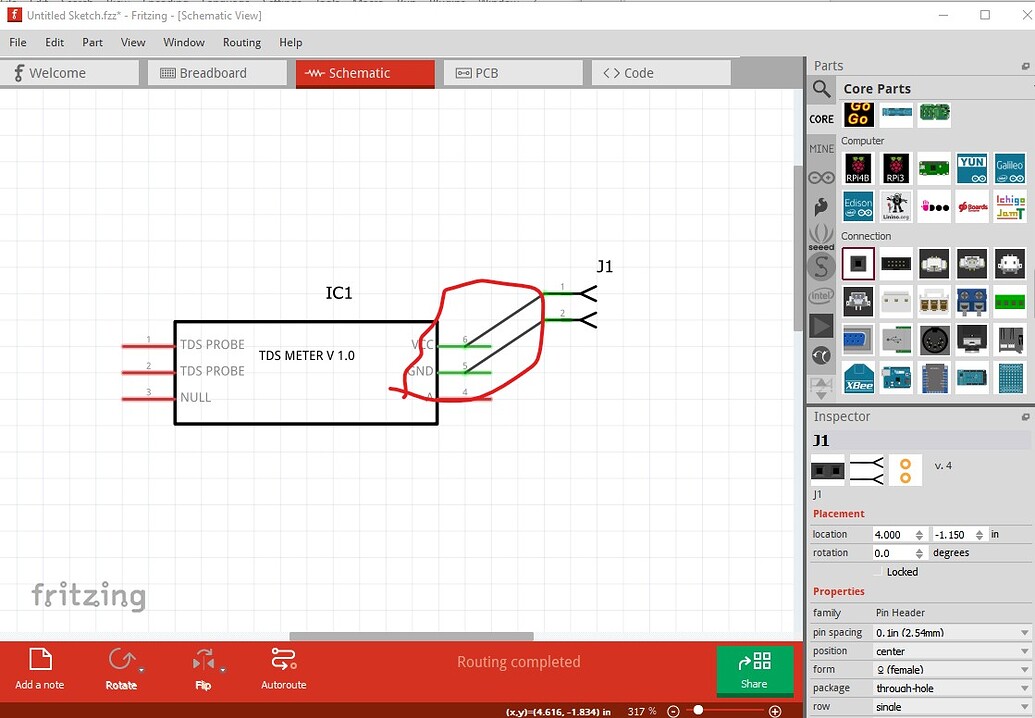Screen dimensions: 1035x718
Task: Select J1 schematic view thumbnail in Inspector
Action: pyautogui.click(x=867, y=470)
